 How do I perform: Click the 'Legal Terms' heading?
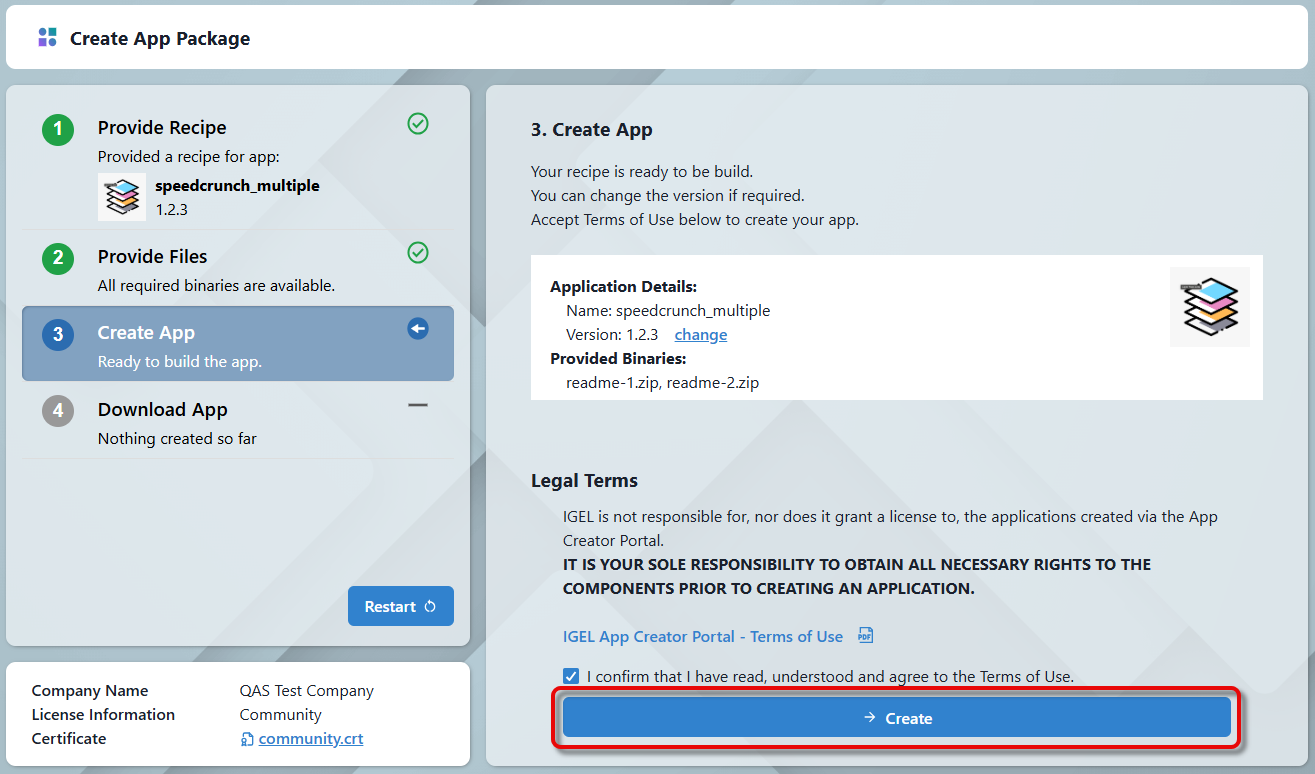pyautogui.click(x=584, y=481)
